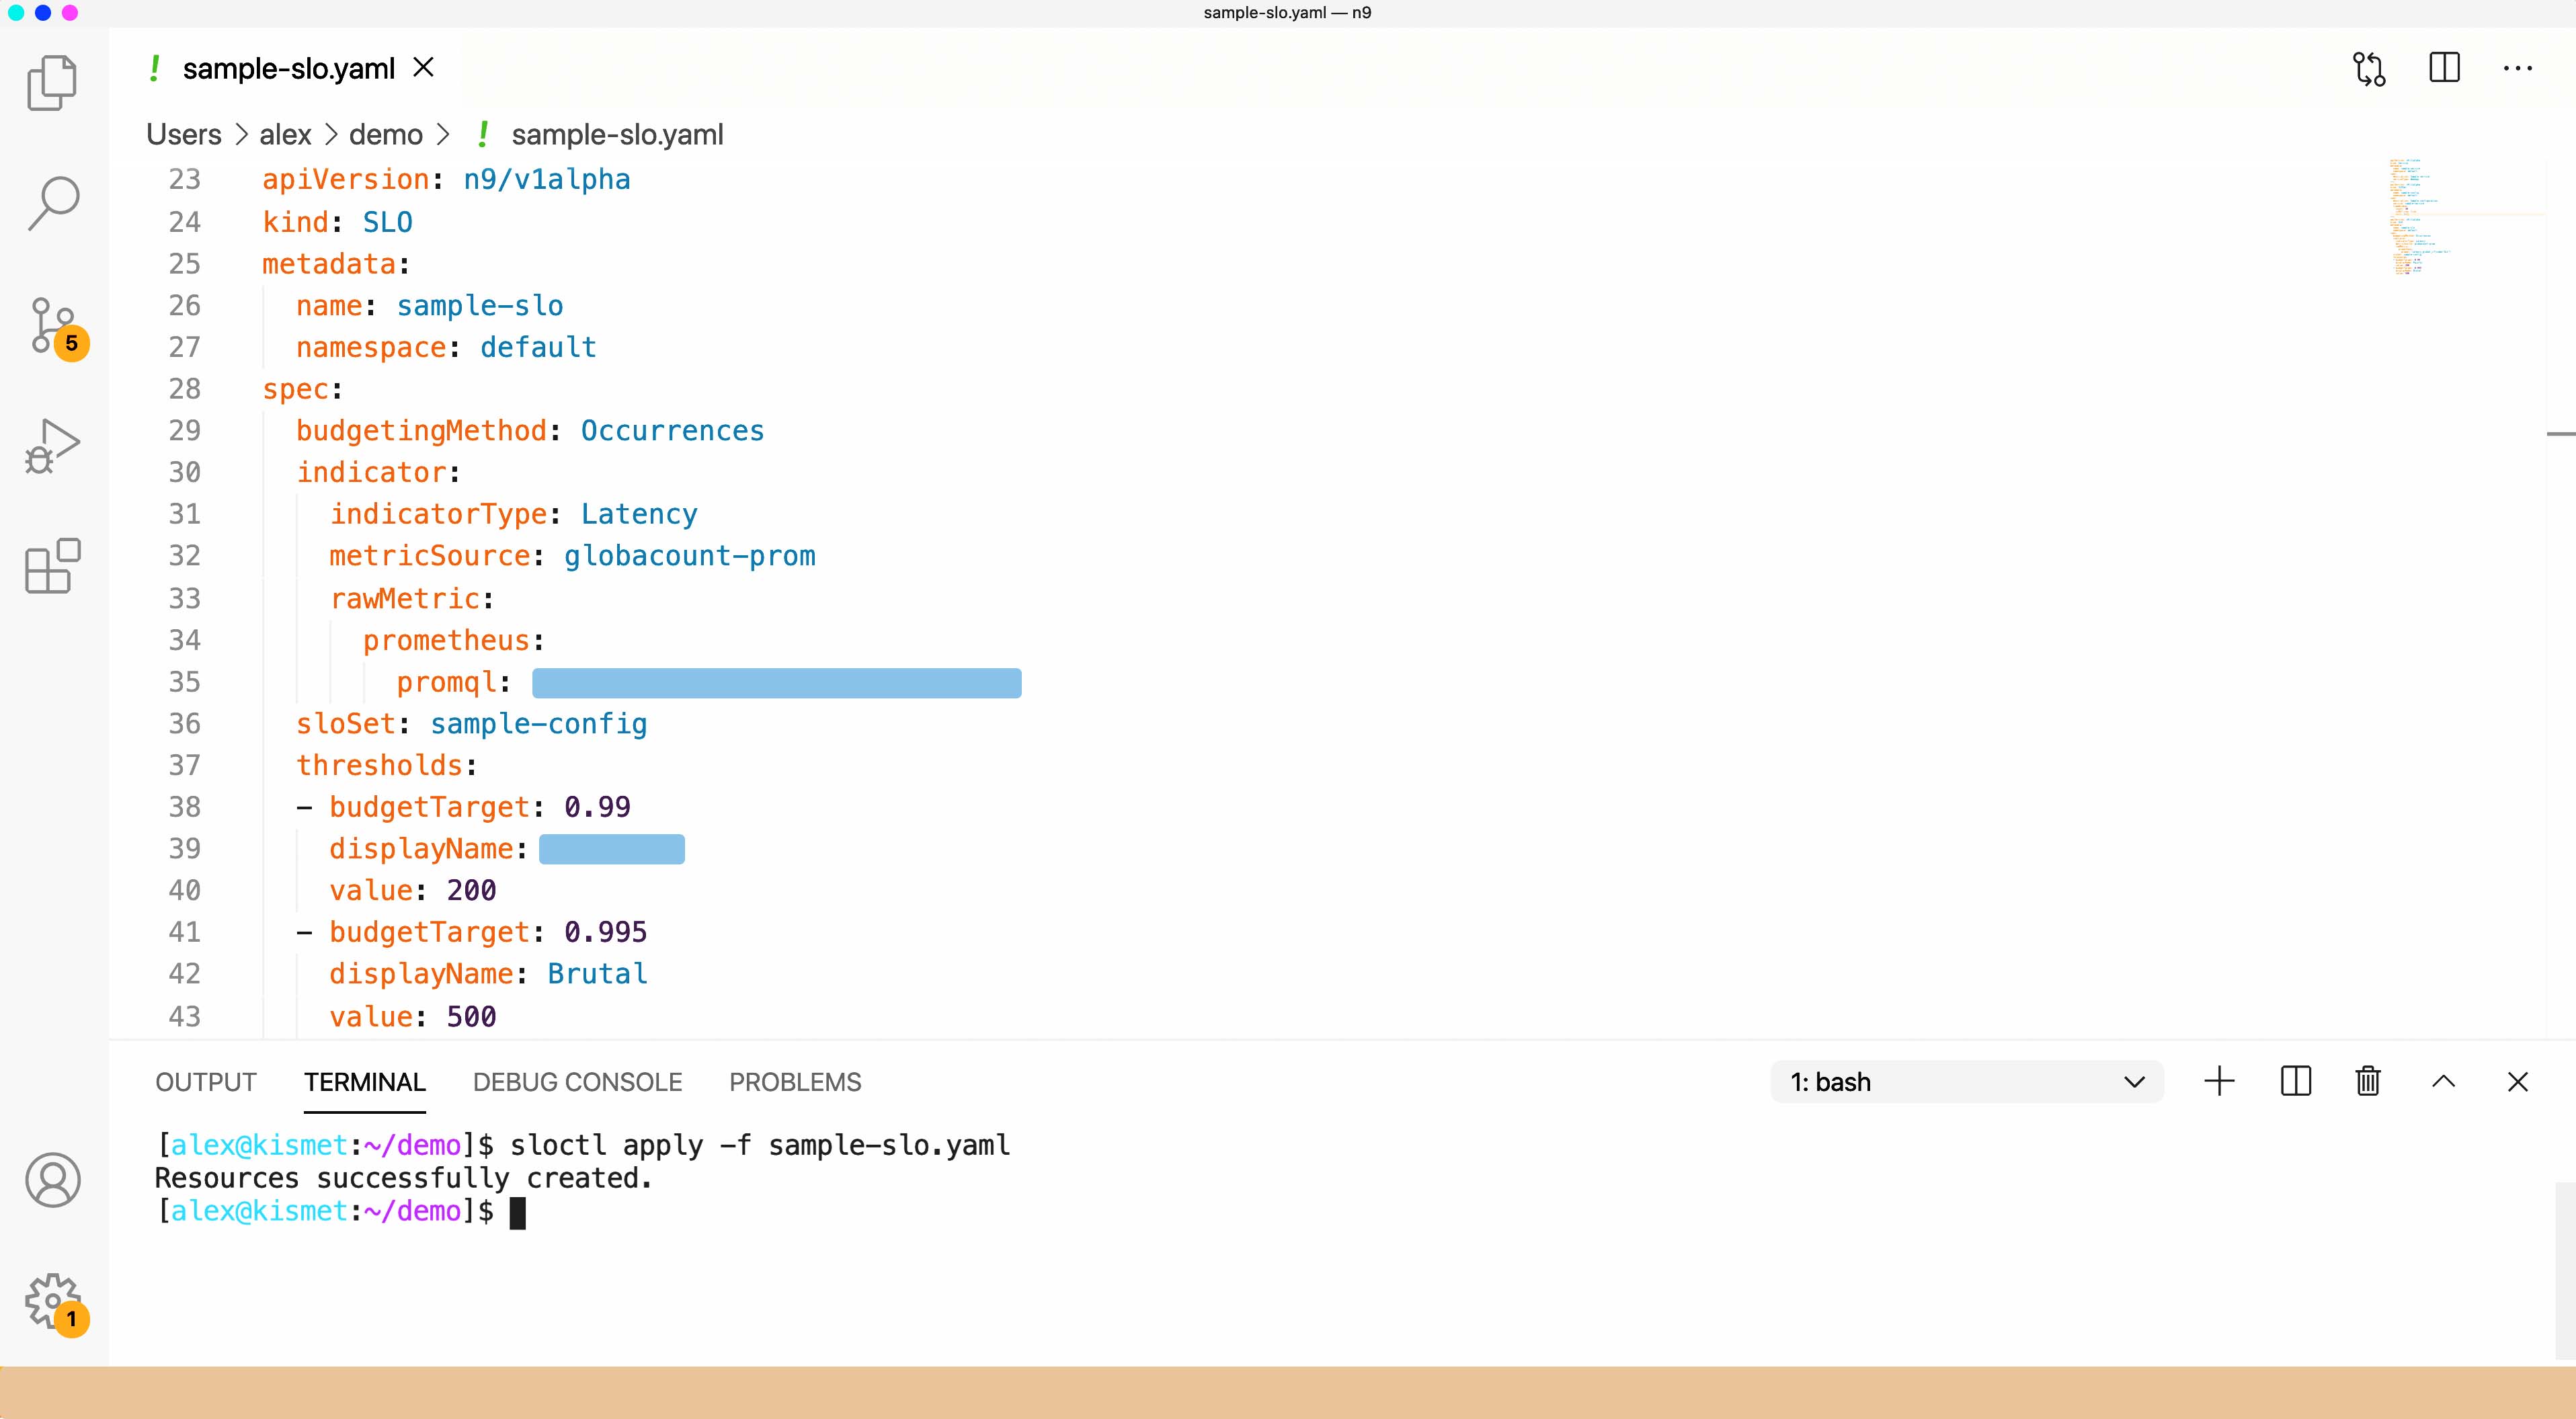Screen dimensions: 2576x1419
Task: Open the Extensions panel icon
Action: point(52,568)
